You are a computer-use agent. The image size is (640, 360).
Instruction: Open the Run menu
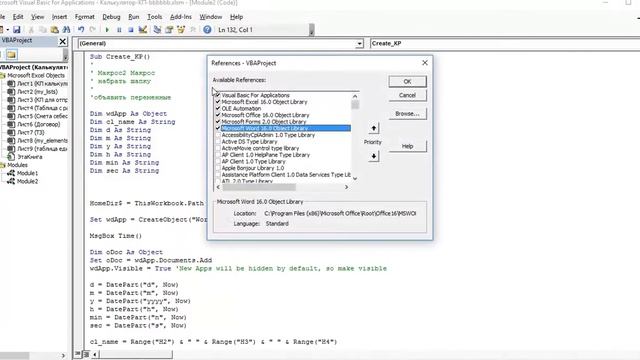tap(133, 17)
